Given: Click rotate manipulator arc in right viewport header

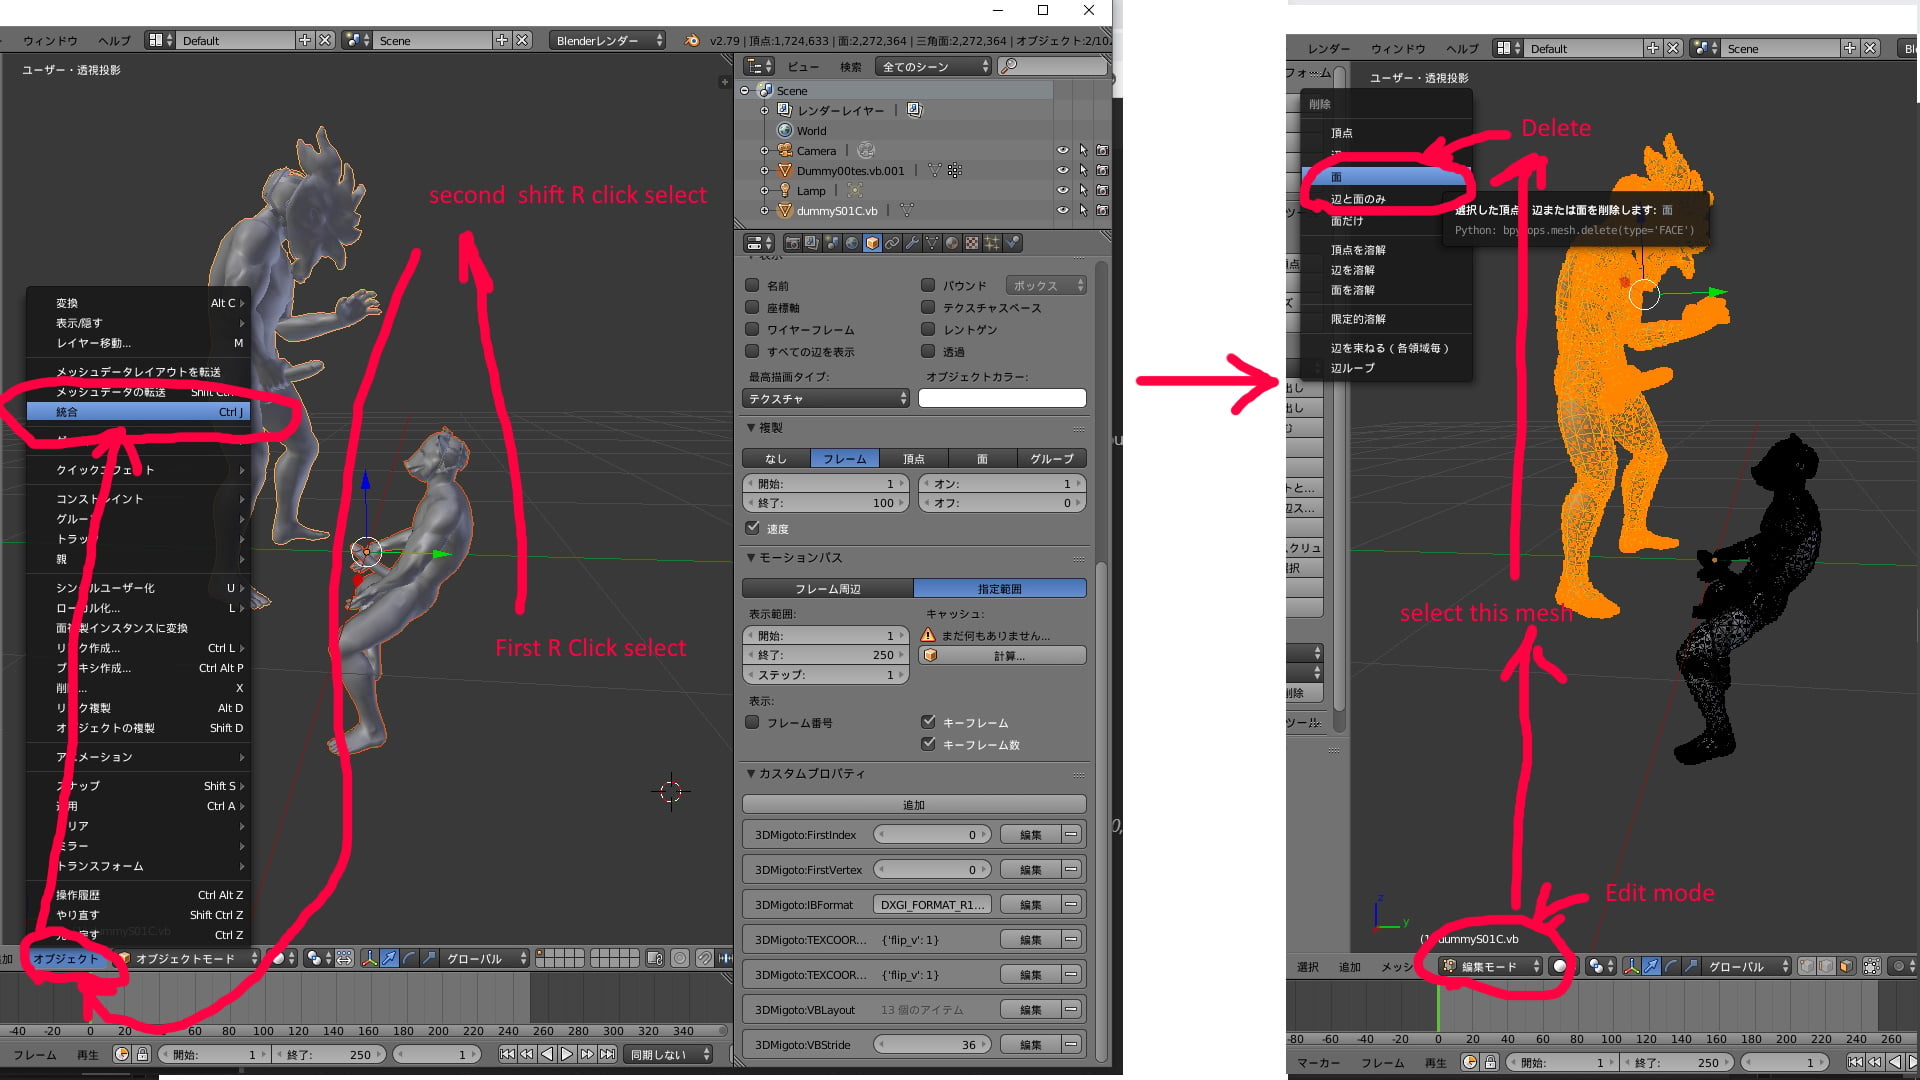Looking at the screenshot, I should [x=1671, y=966].
